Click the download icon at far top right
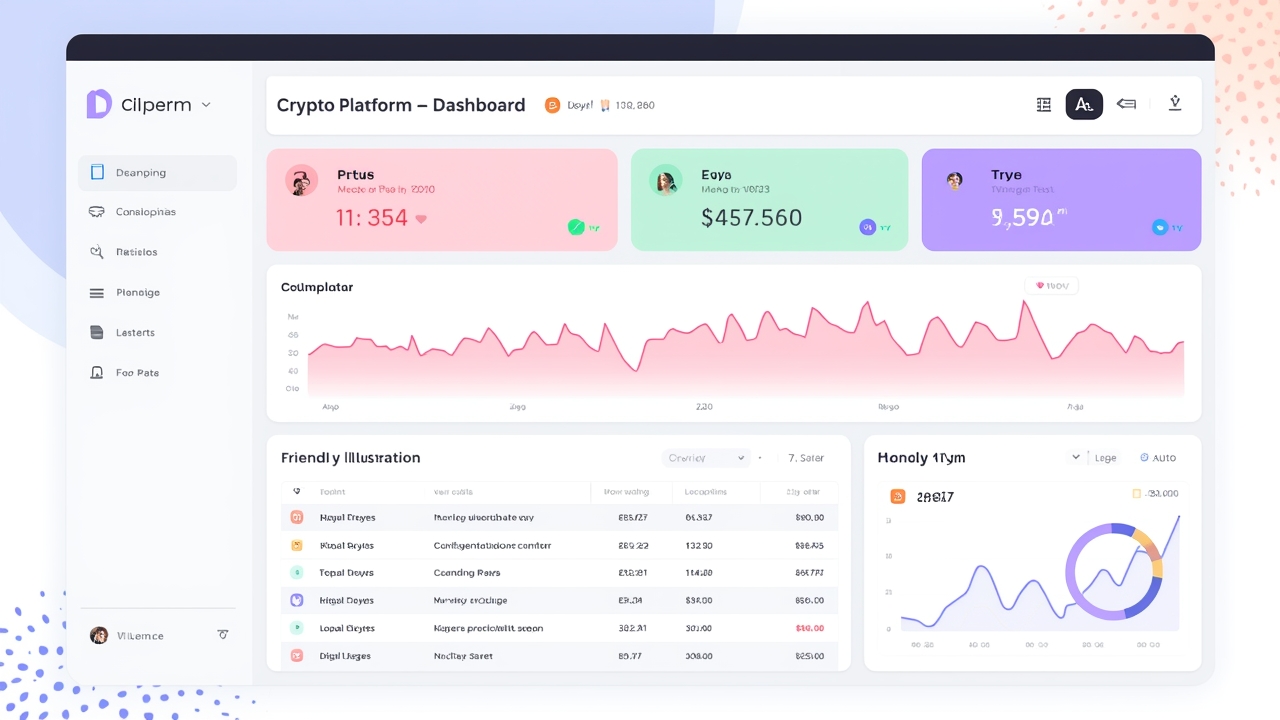Viewport: 1280px width, 720px height. click(x=1175, y=104)
